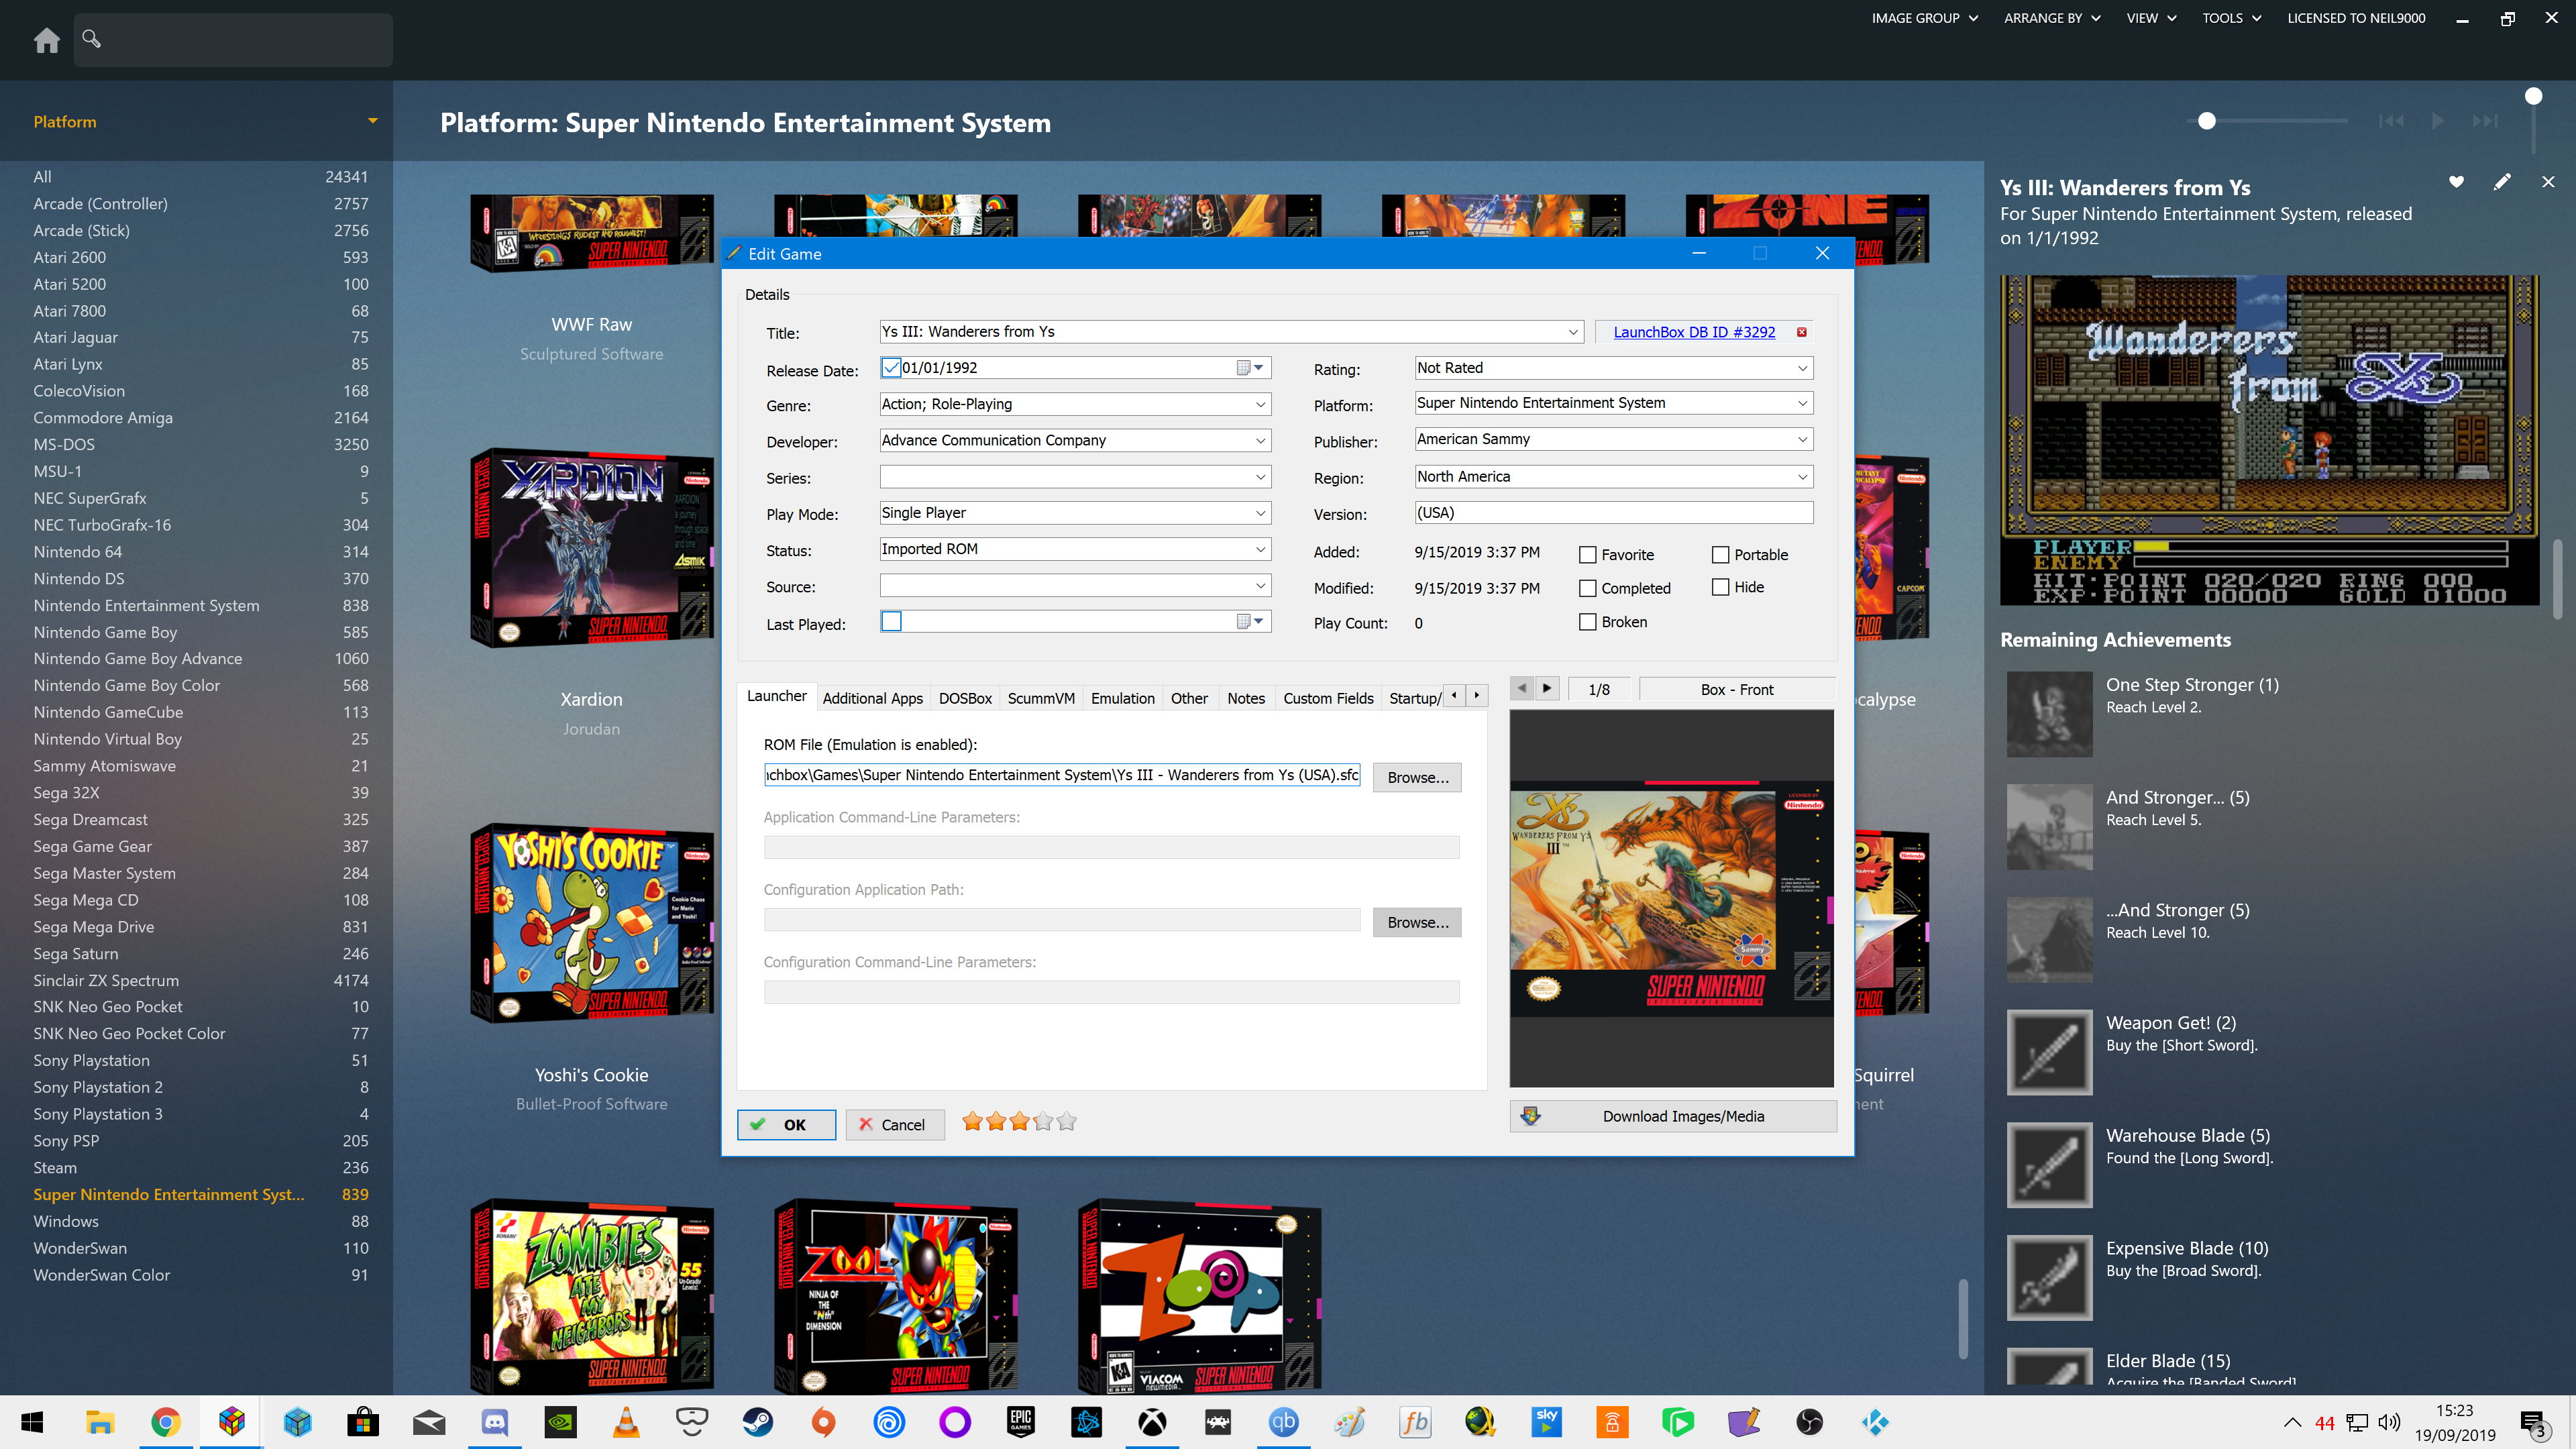The image size is (2576, 1449).
Task: Enable Last Played date checkbox
Action: [891, 622]
